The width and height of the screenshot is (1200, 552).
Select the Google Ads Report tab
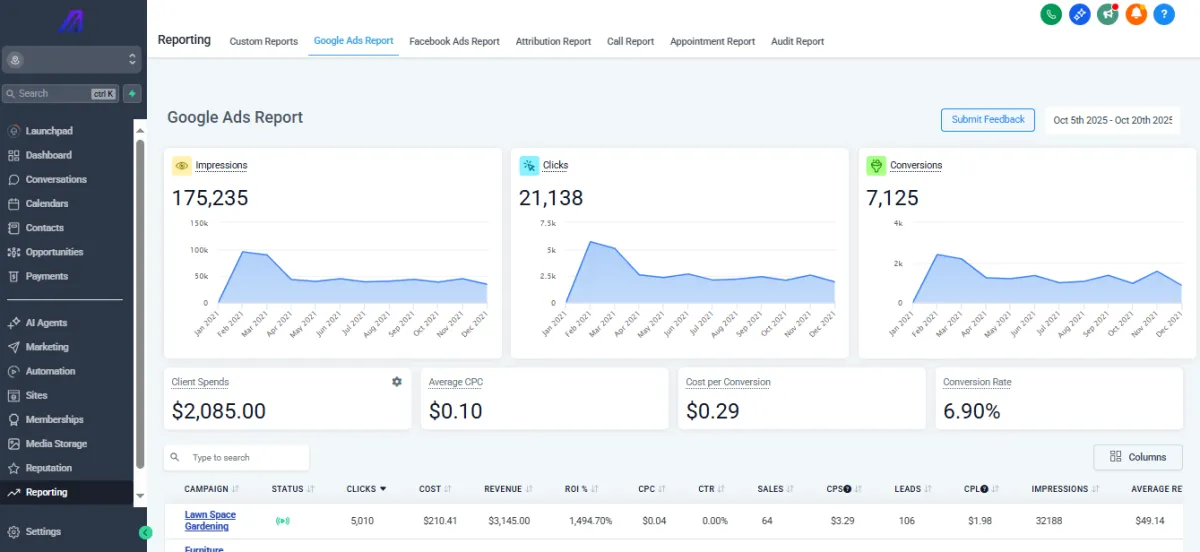click(x=353, y=41)
